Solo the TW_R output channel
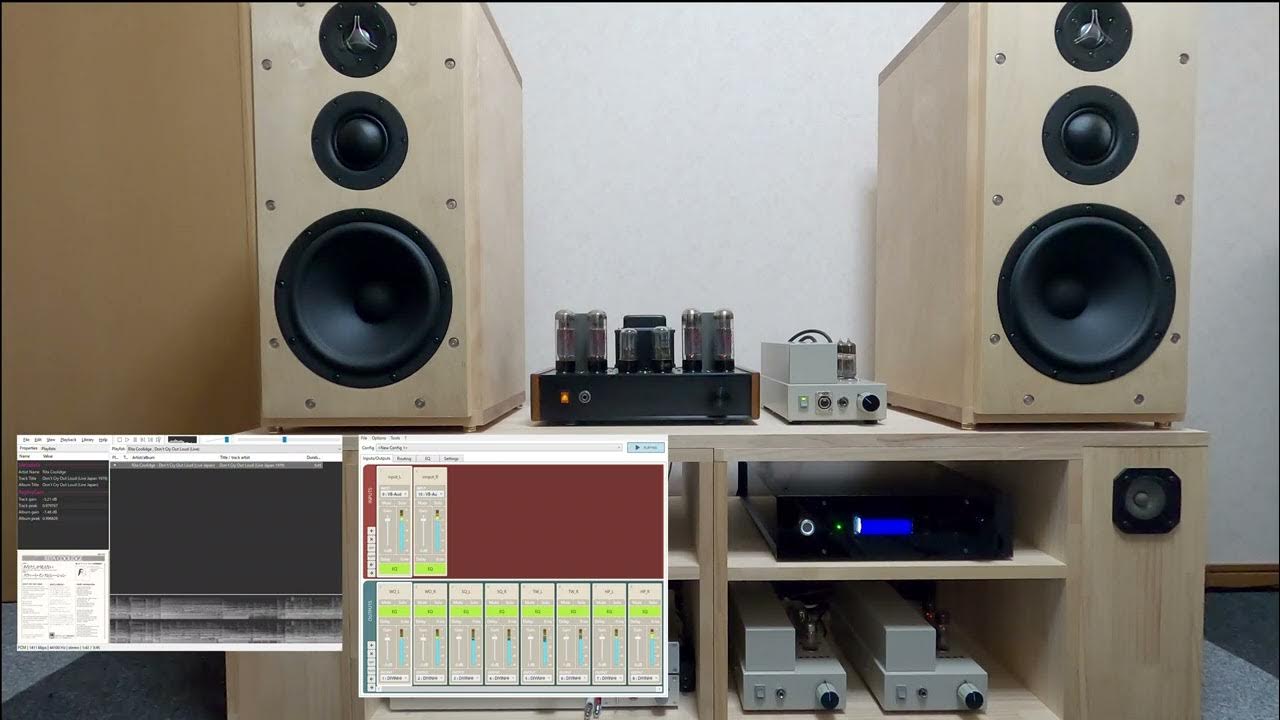This screenshot has width=1280, height=720. pos(582,602)
